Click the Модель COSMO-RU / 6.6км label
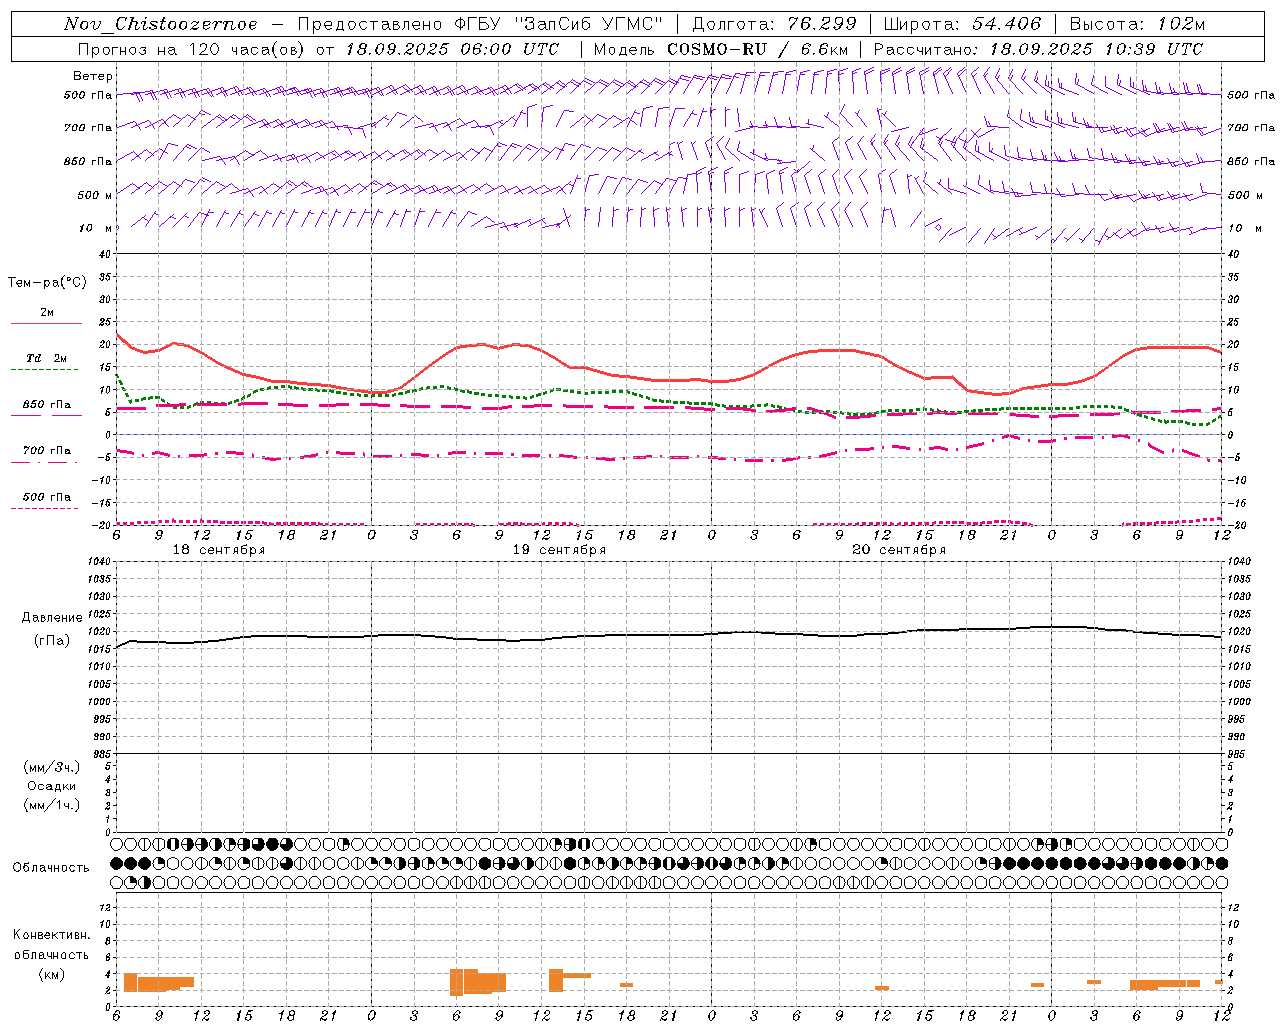 720,49
